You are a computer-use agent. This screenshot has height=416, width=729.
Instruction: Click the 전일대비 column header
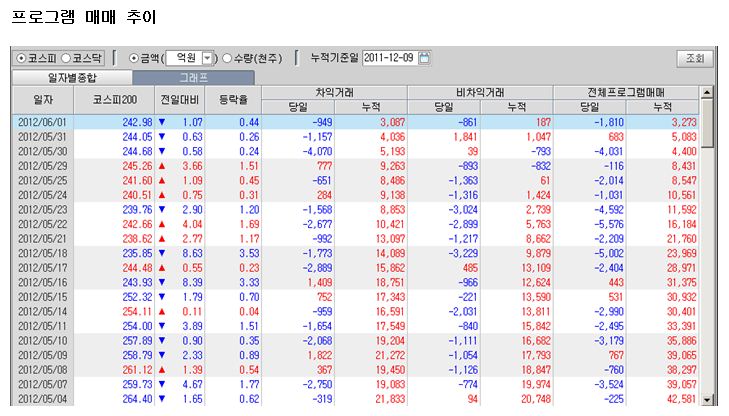(180, 100)
